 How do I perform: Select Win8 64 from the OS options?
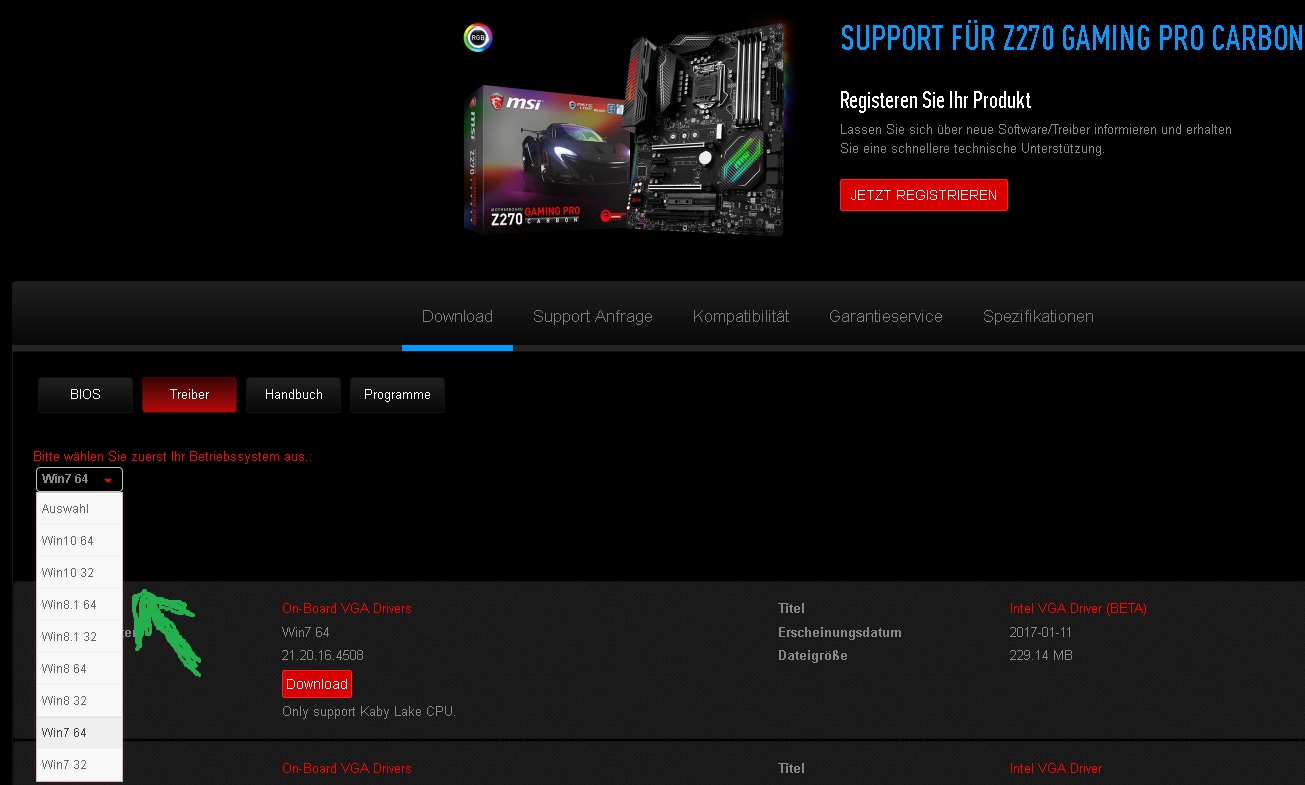pyautogui.click(x=79, y=668)
